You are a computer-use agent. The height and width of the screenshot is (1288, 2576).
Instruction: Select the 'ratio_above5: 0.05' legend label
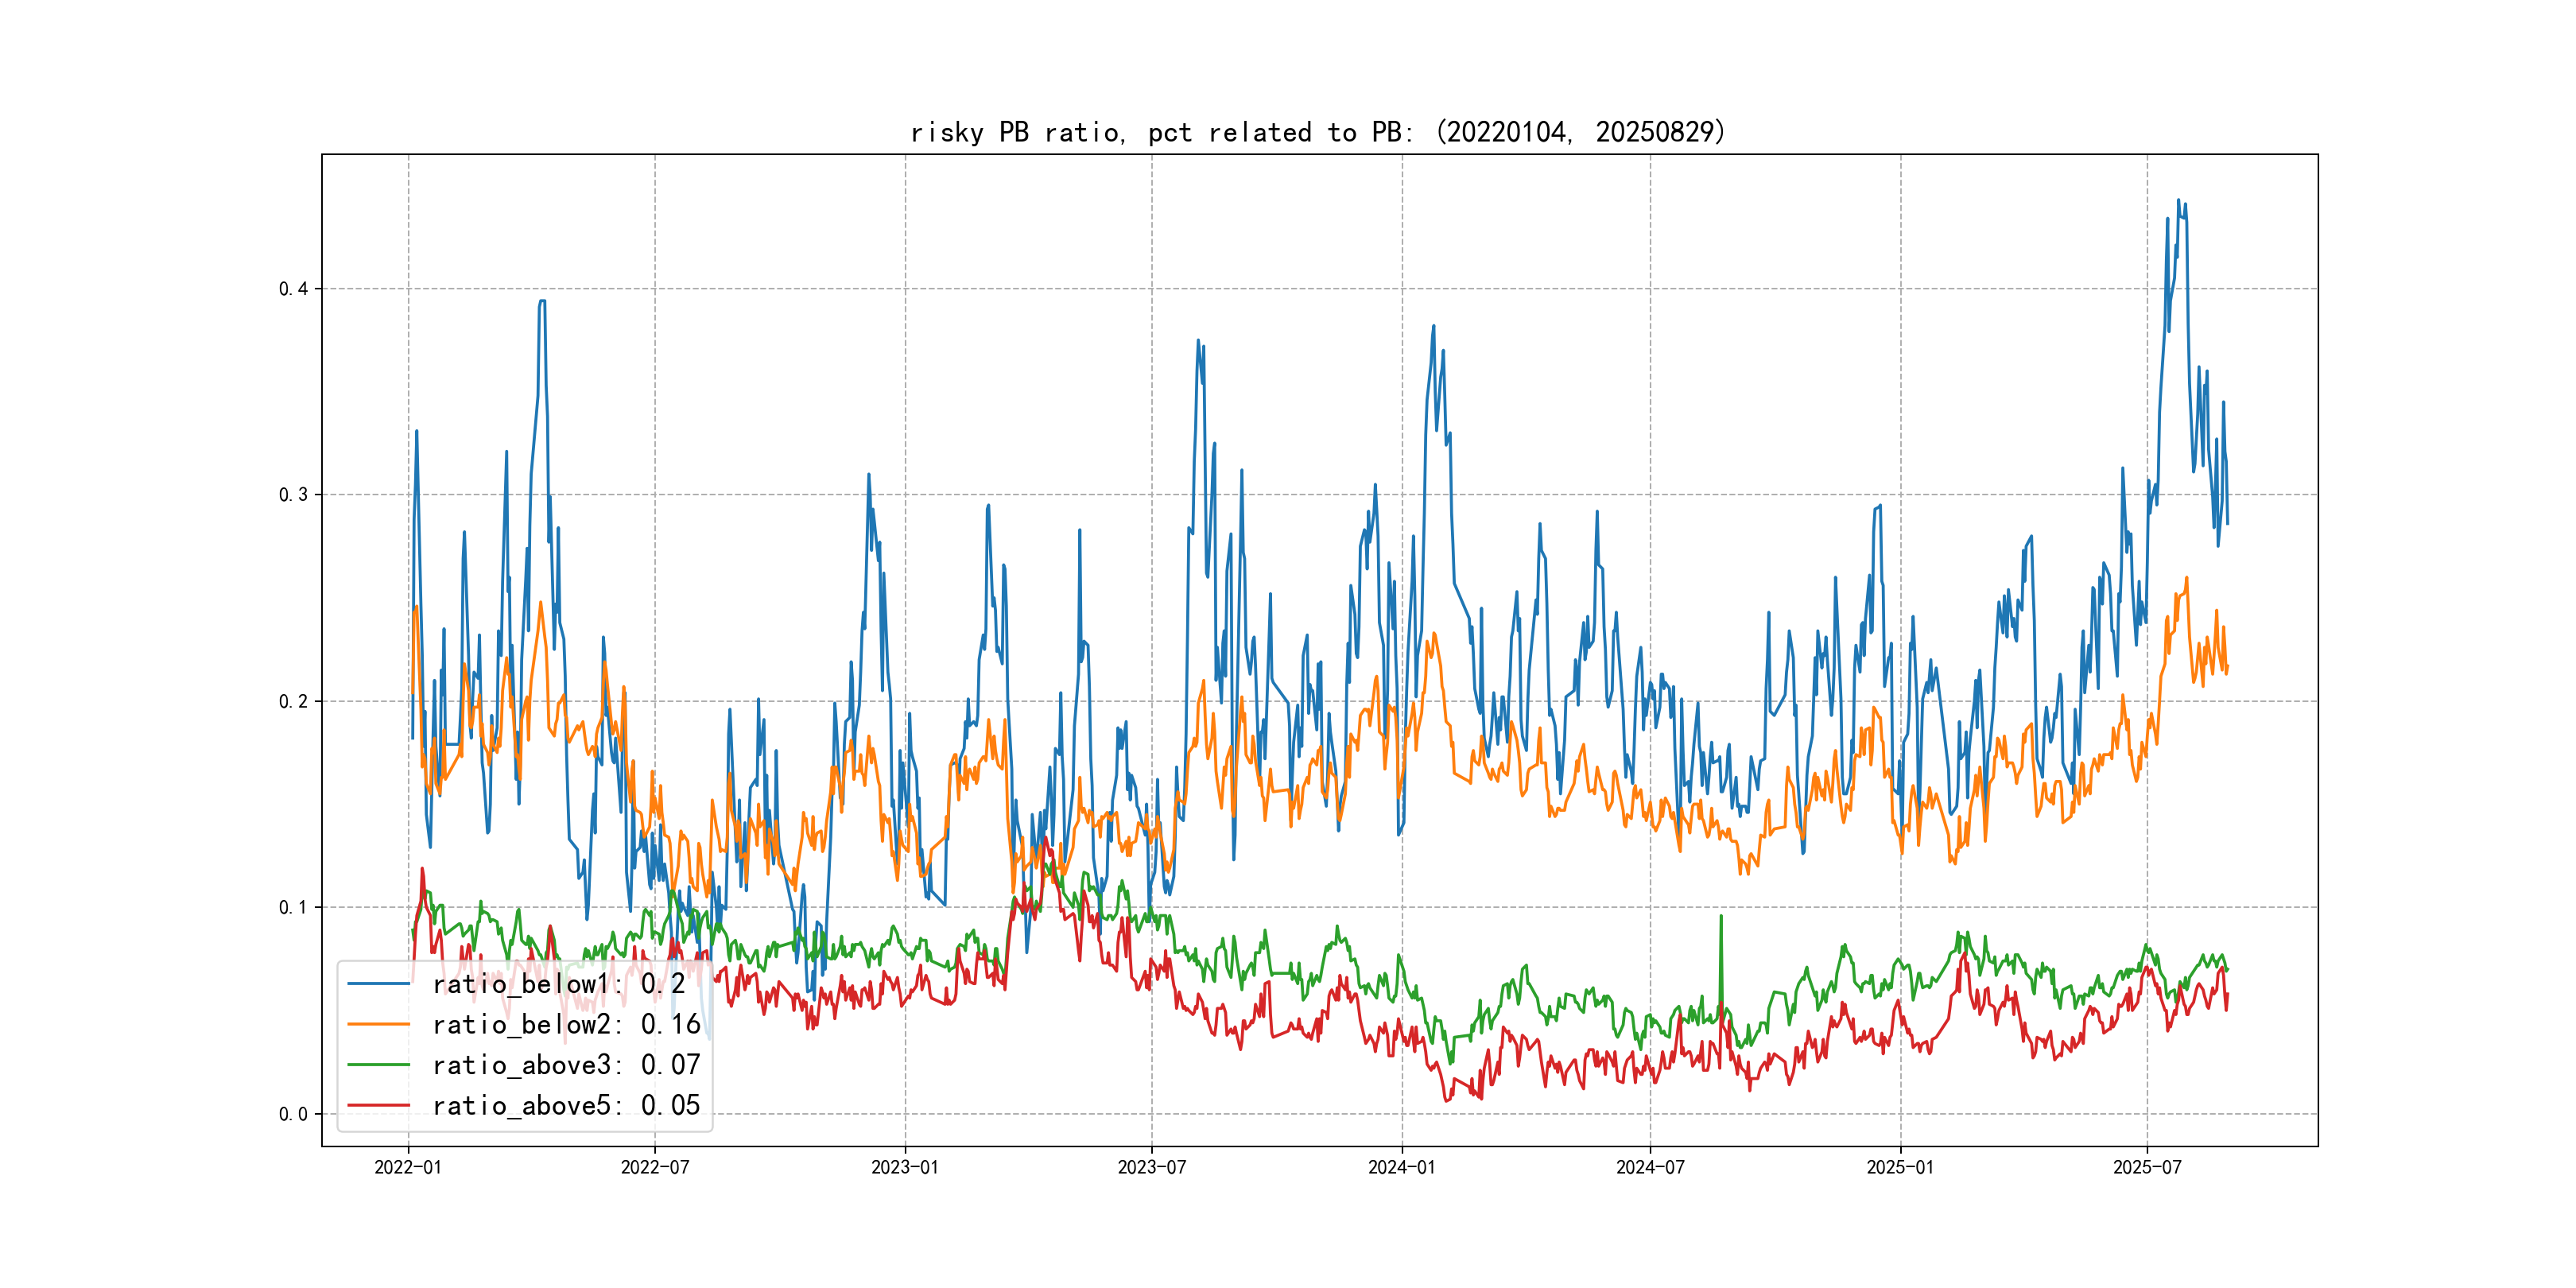(566, 1105)
